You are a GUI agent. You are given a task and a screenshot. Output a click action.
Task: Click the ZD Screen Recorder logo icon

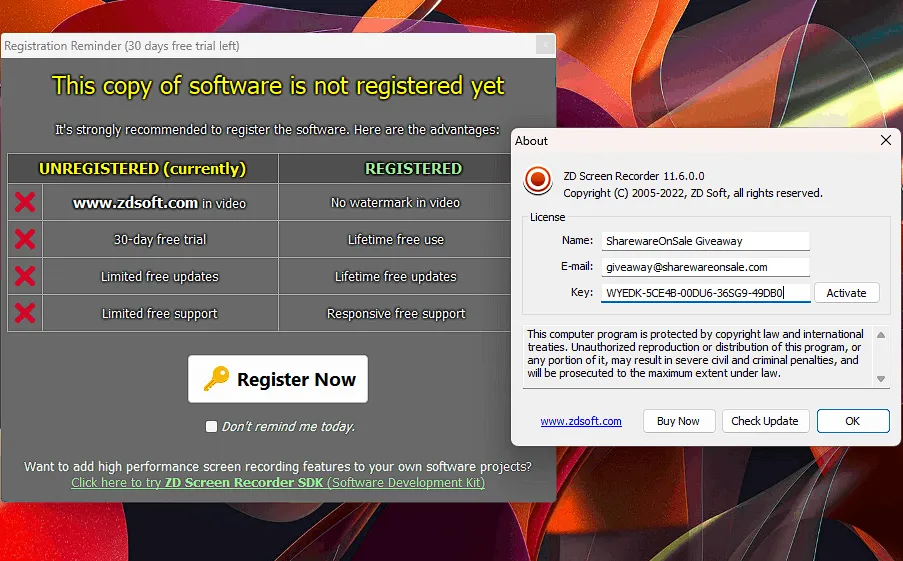click(538, 180)
